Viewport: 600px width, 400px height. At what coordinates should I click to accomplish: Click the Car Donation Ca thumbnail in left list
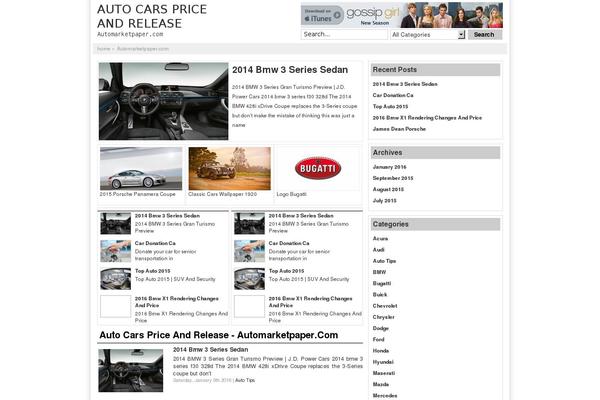[116, 251]
